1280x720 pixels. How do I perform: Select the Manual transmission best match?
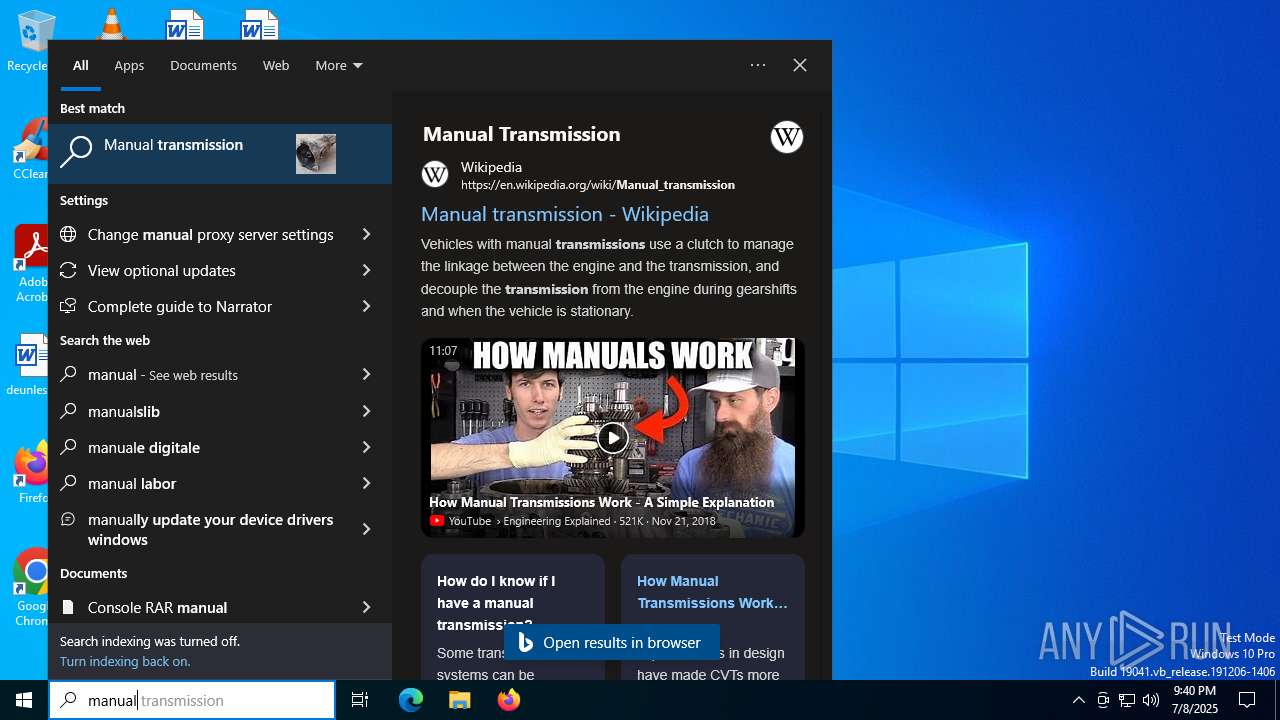(220, 154)
